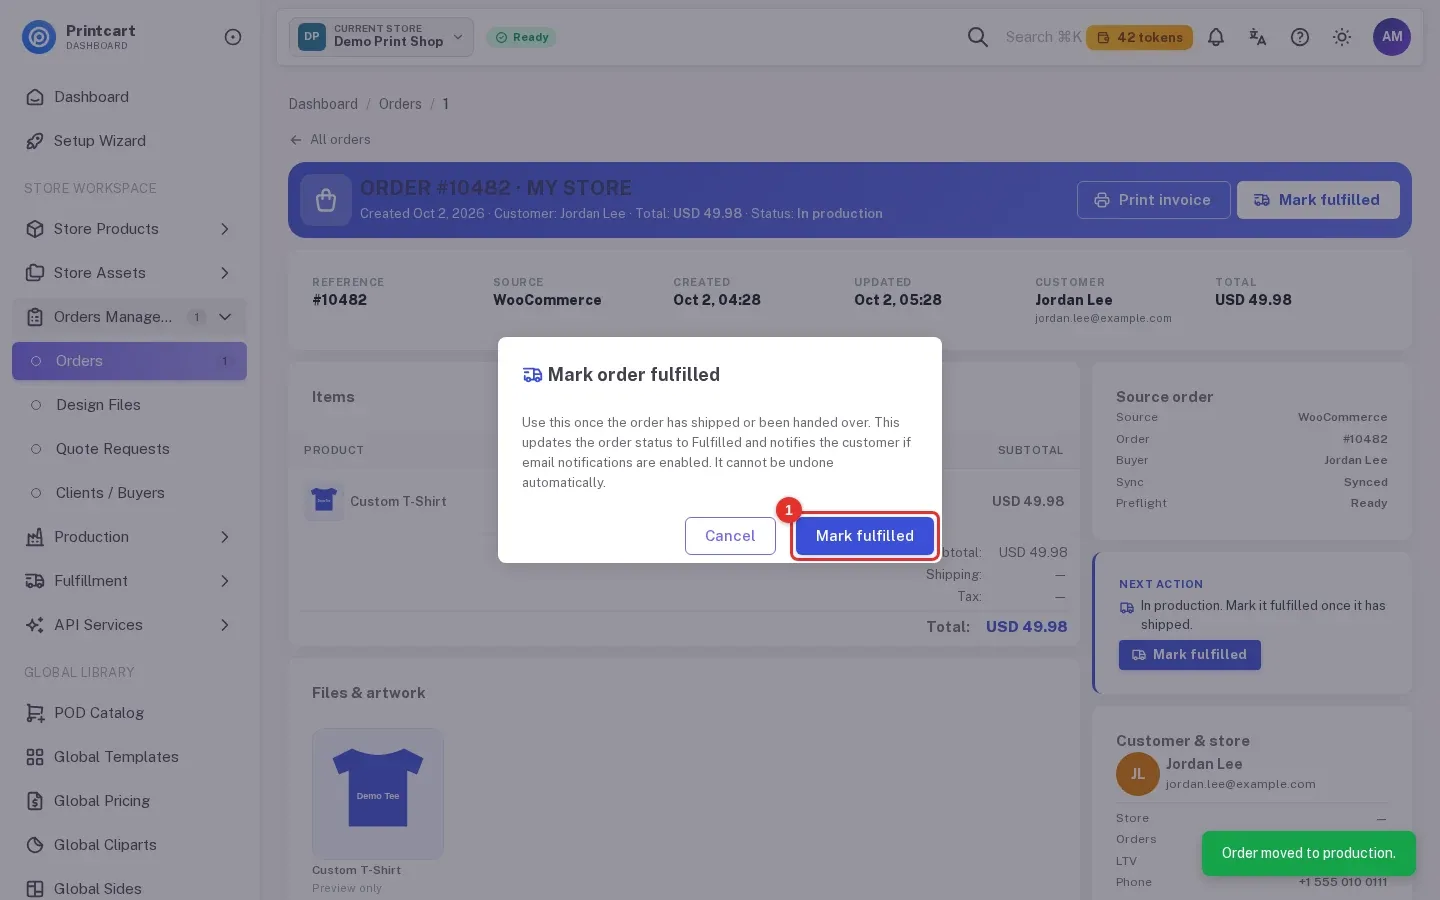This screenshot has height=900, width=1440.
Task: Open Global Pricing in the sidebar
Action: click(x=130, y=801)
